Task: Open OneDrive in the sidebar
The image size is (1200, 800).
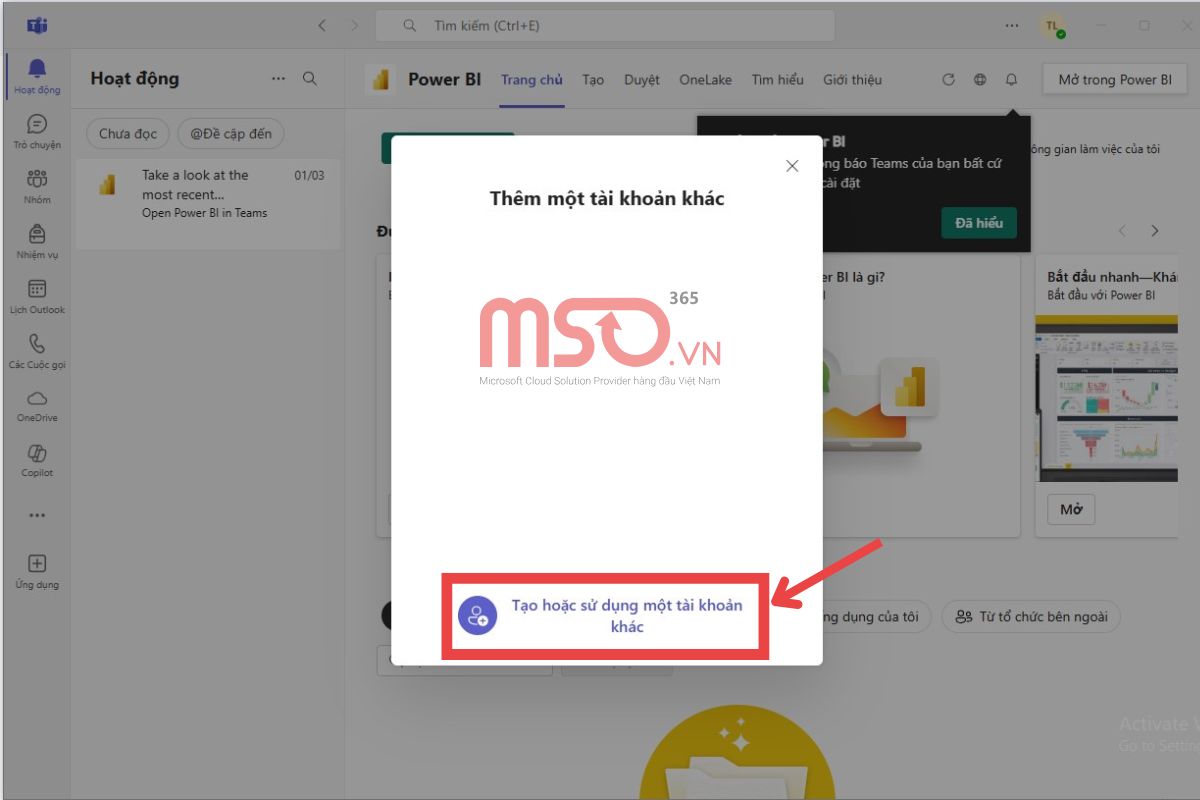Action: point(37,405)
